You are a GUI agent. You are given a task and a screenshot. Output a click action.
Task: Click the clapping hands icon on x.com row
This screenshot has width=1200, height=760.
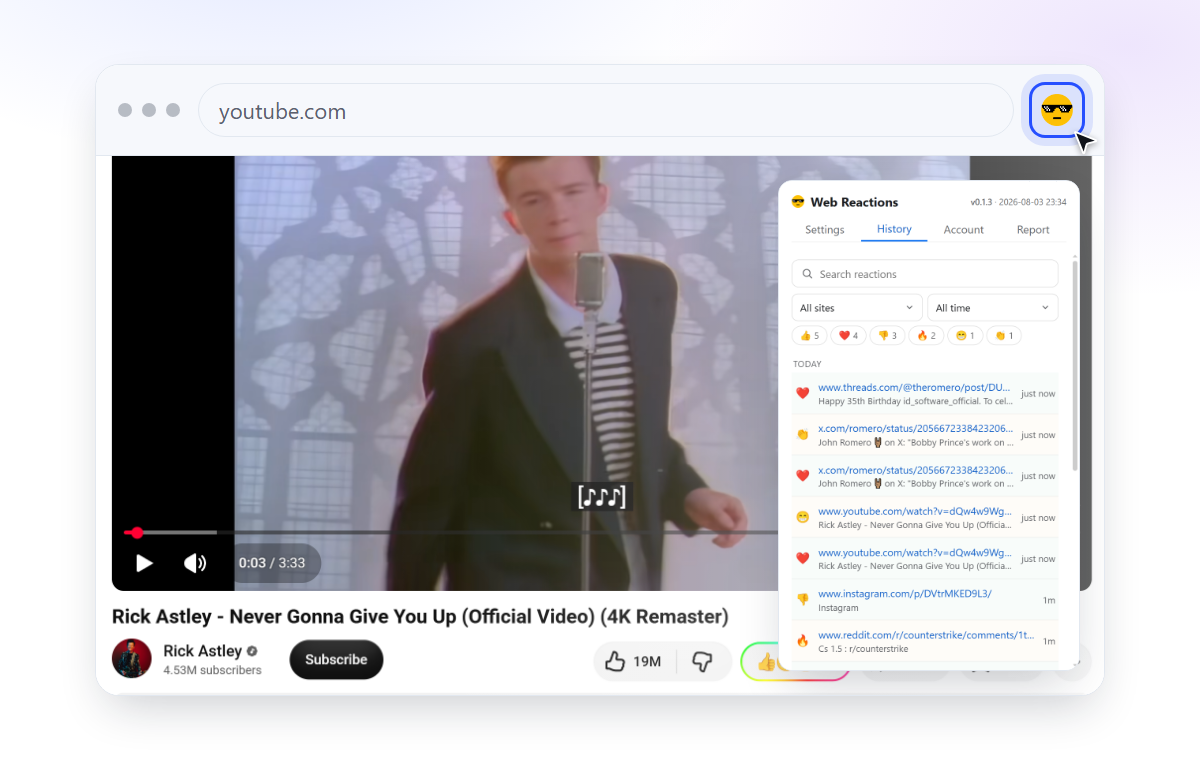(x=802, y=435)
